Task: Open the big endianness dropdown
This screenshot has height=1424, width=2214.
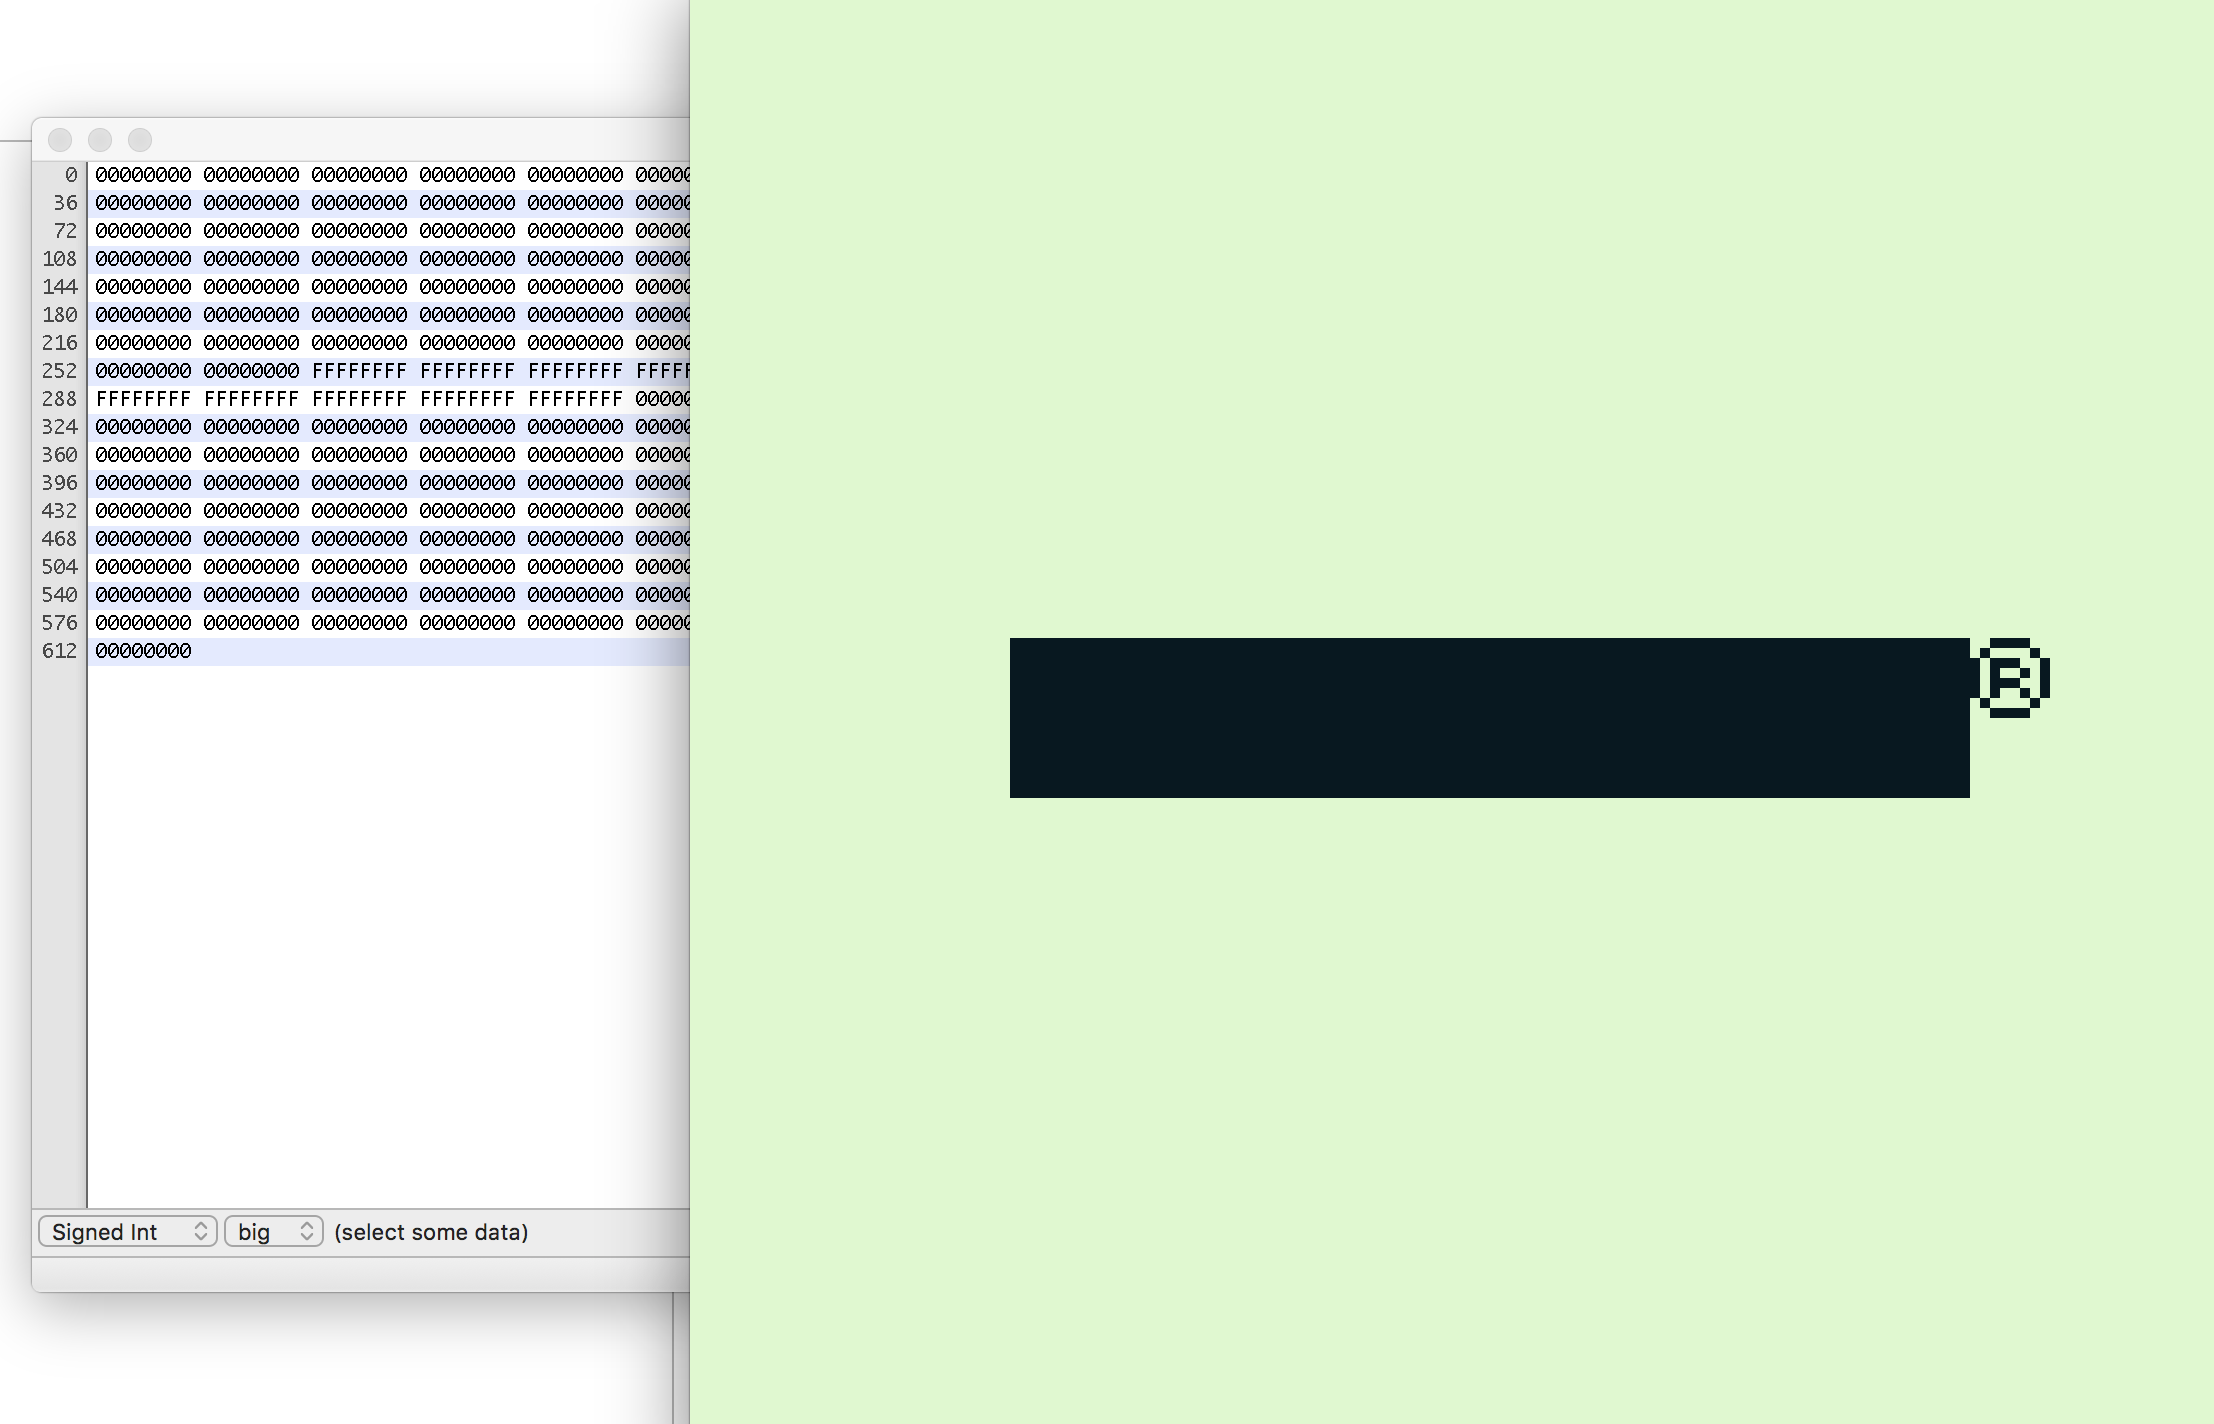Action: 274,1232
